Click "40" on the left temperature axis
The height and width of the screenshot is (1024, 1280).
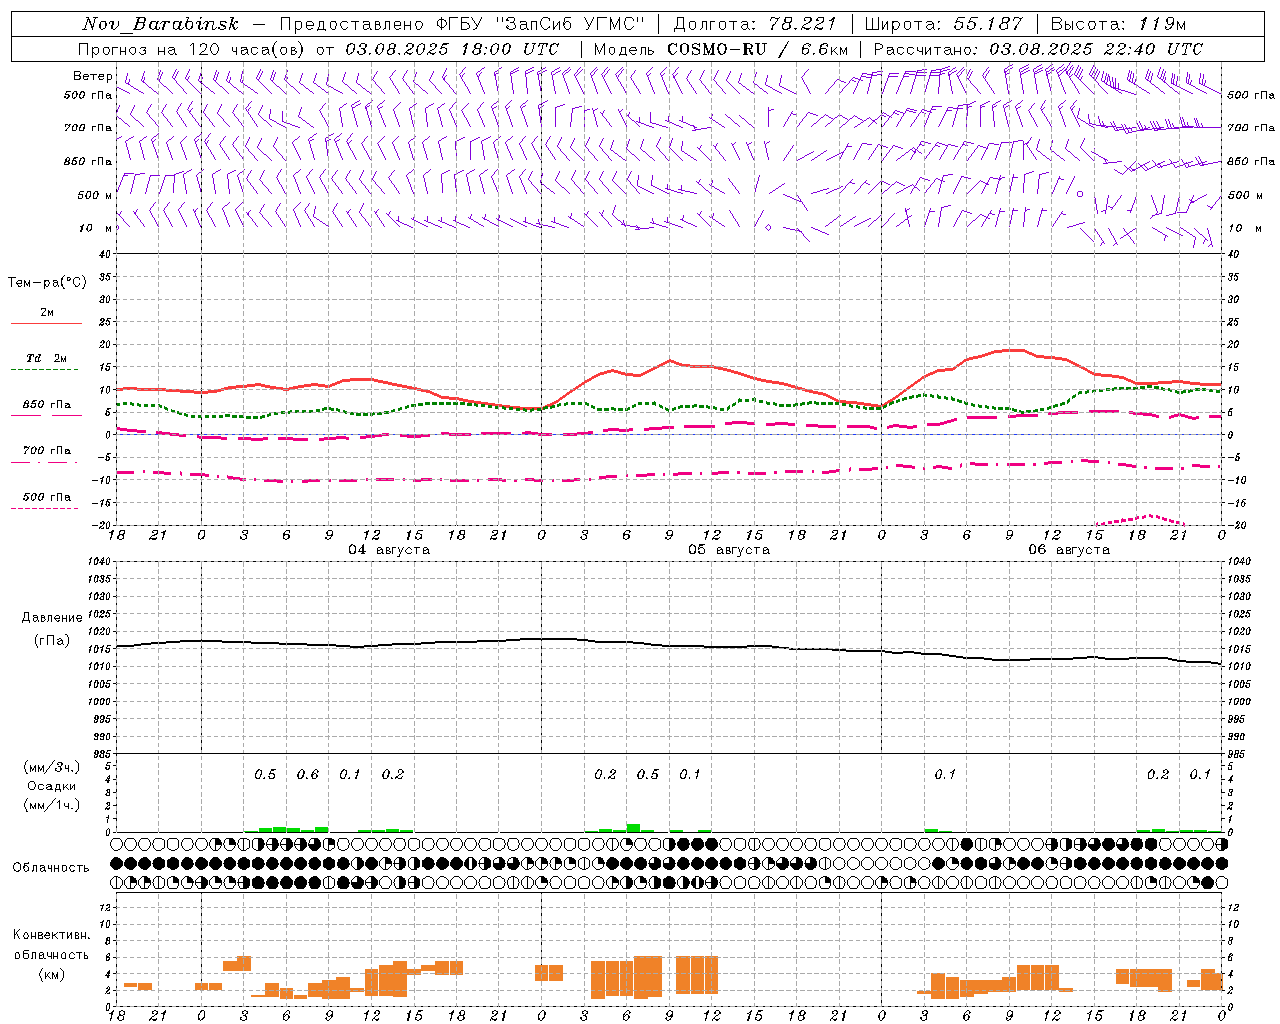[x=105, y=255]
